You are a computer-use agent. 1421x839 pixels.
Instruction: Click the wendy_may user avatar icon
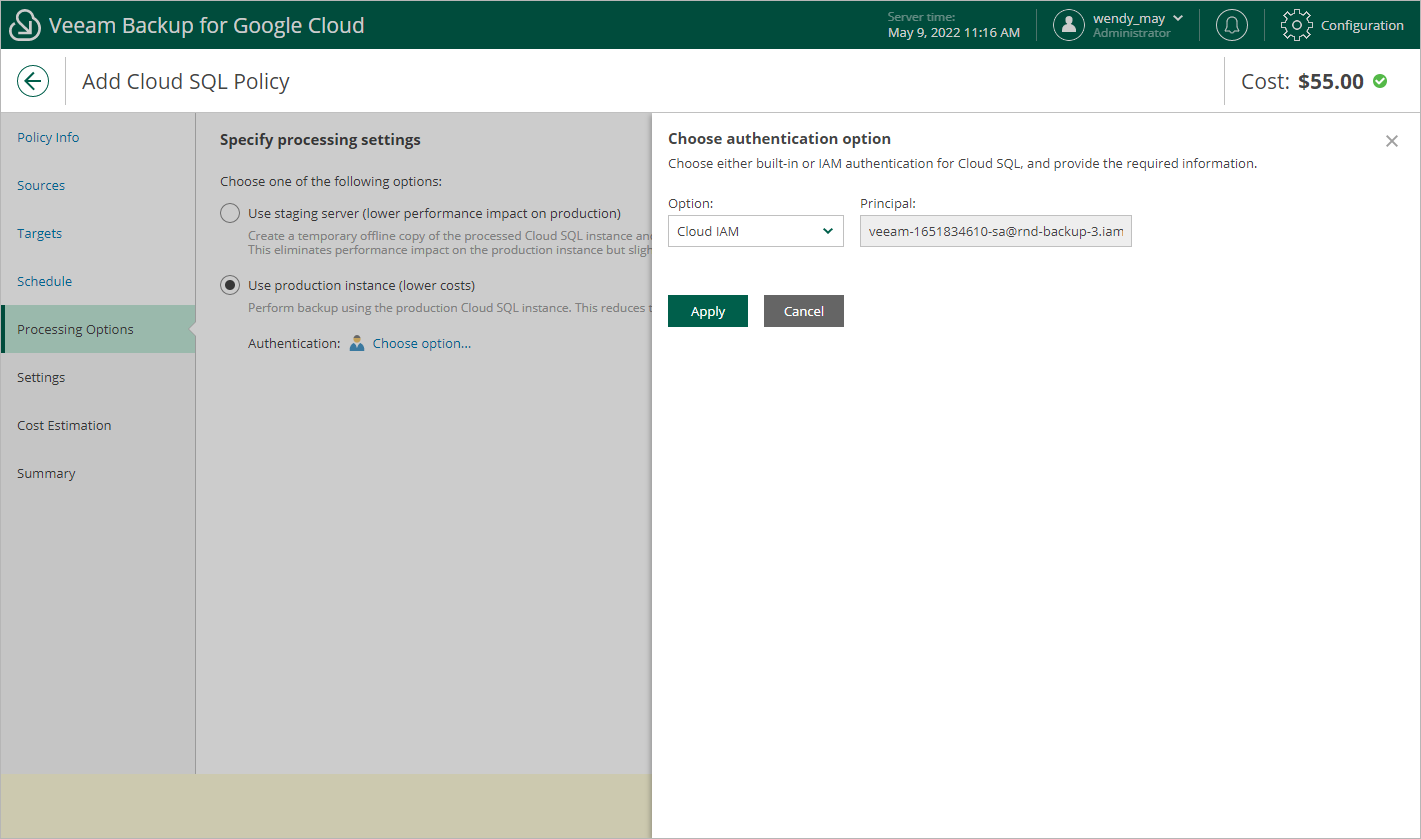tap(1069, 25)
